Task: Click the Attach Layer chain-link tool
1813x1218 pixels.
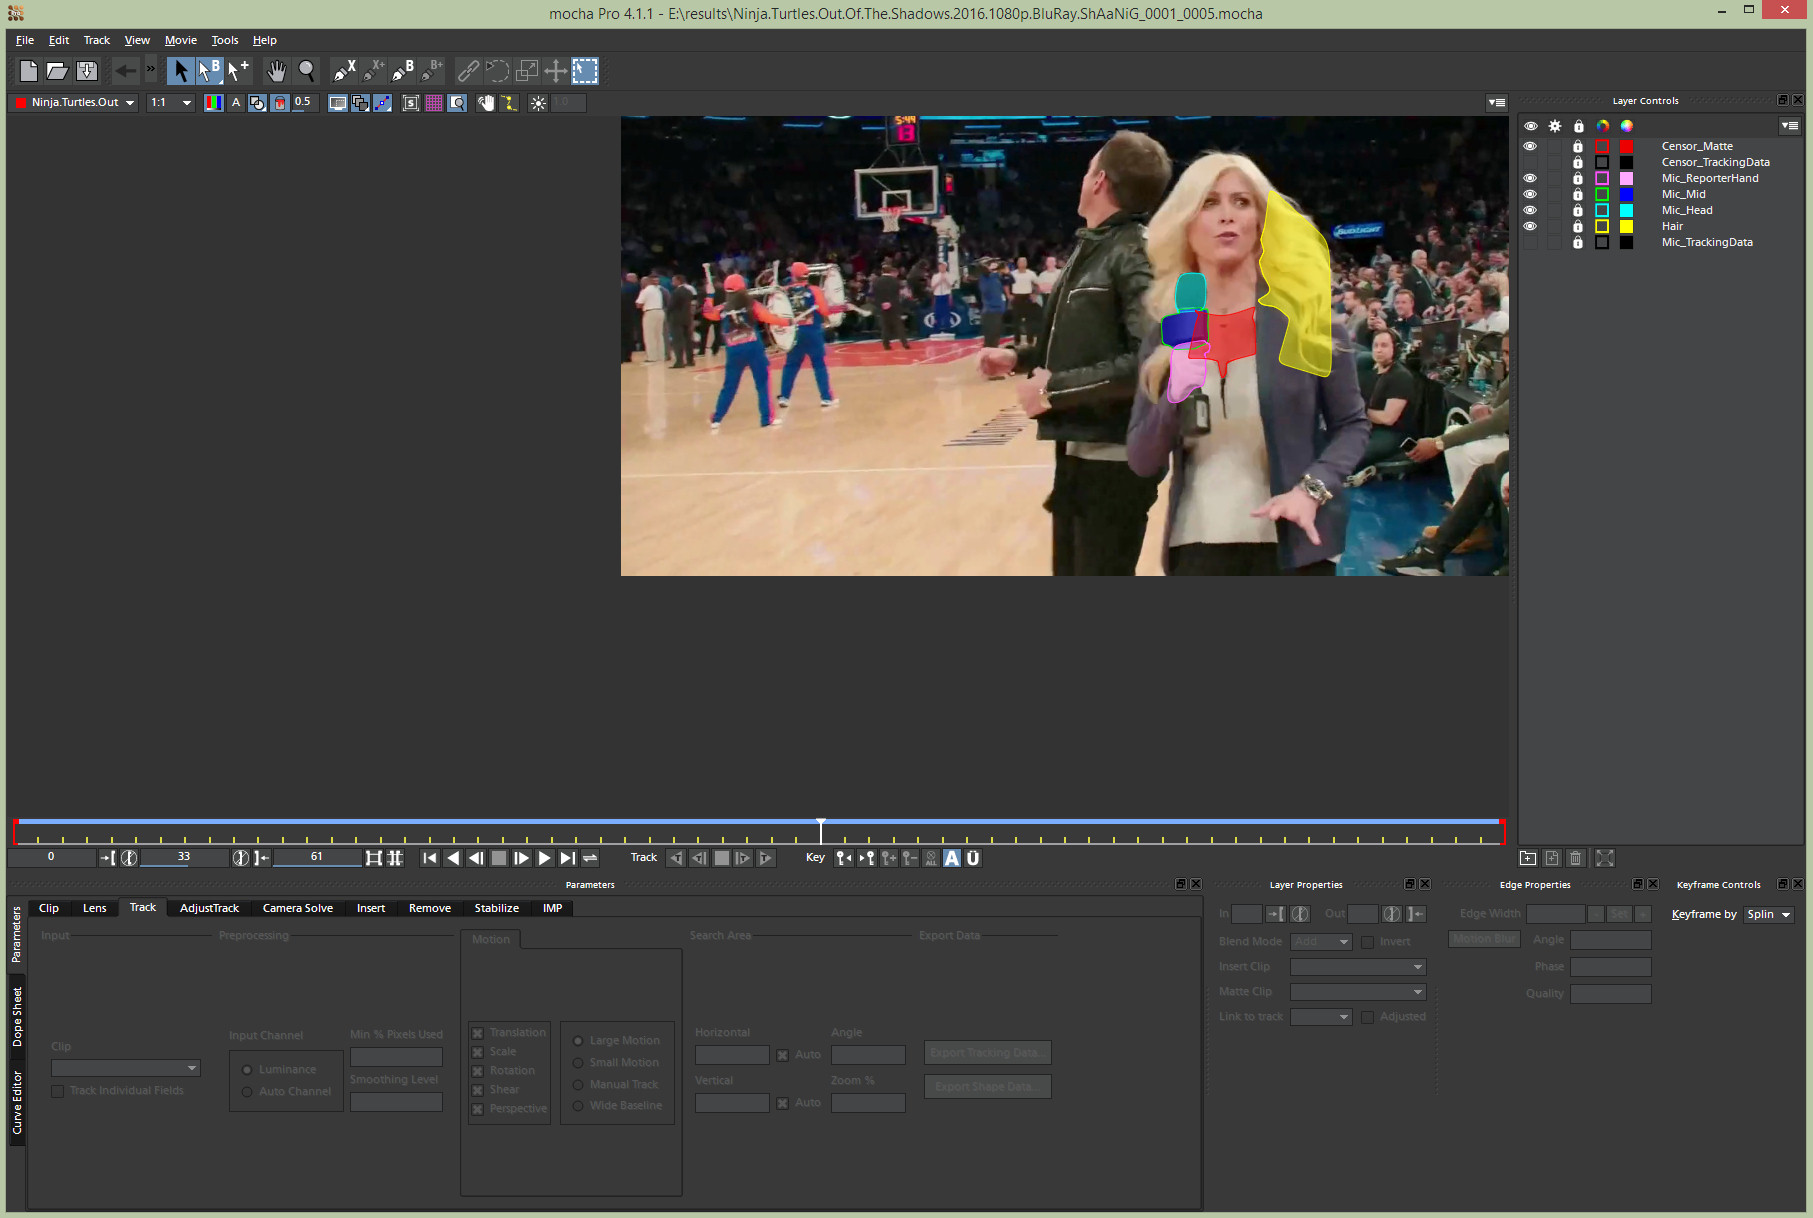Action: (468, 71)
